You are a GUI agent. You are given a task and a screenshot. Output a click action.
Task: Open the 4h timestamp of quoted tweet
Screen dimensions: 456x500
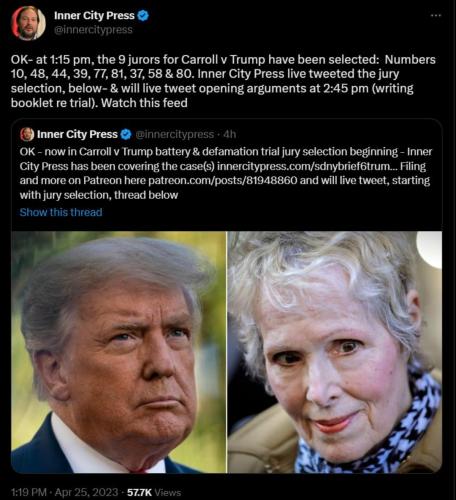click(x=229, y=134)
